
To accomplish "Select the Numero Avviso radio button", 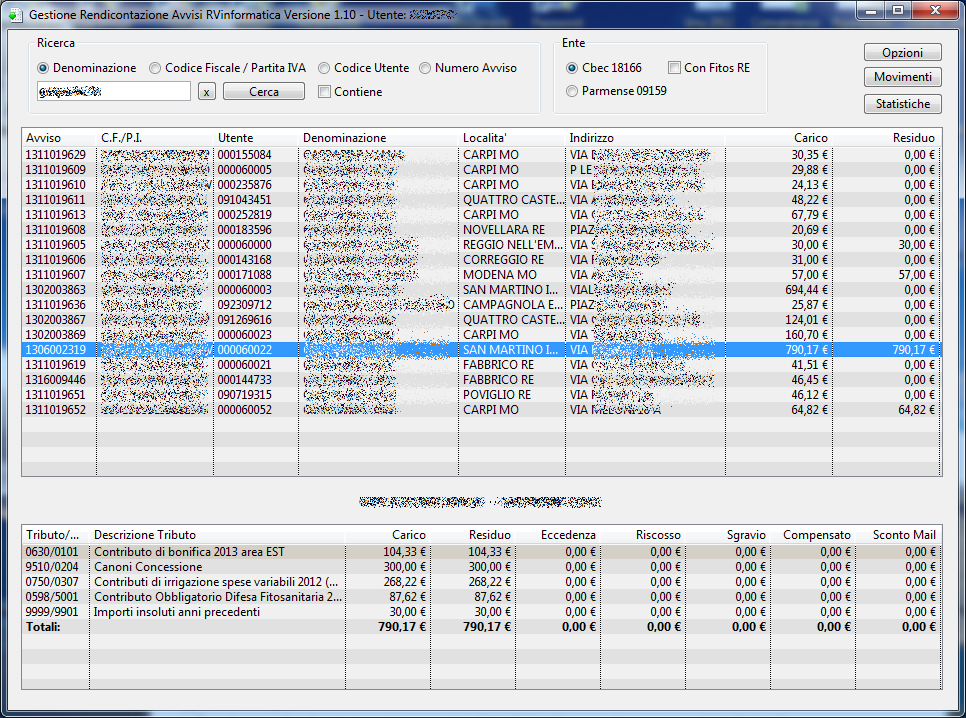I will pos(468,68).
